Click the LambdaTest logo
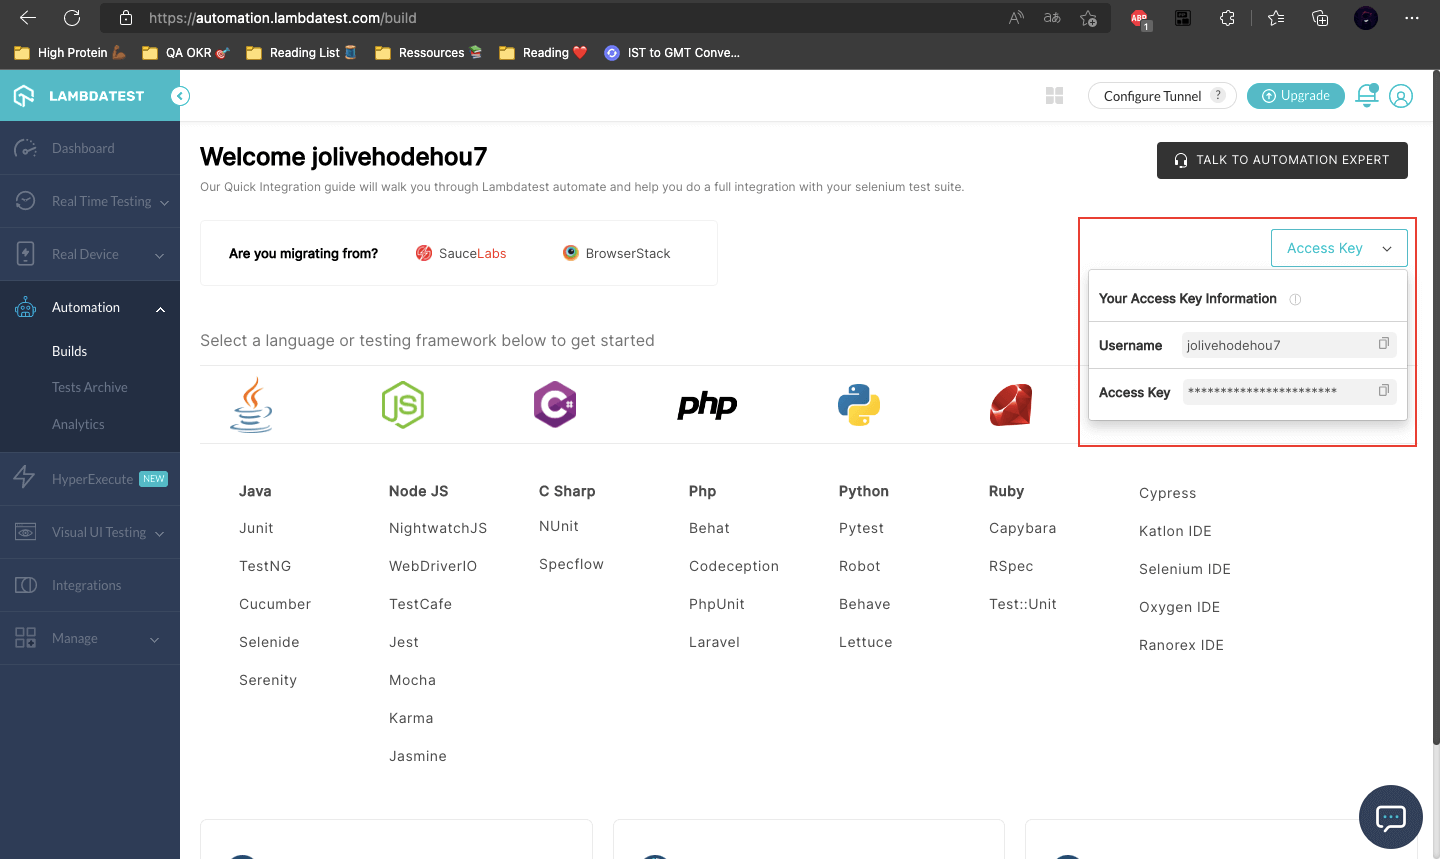Image resolution: width=1440 pixels, height=859 pixels. tap(80, 95)
